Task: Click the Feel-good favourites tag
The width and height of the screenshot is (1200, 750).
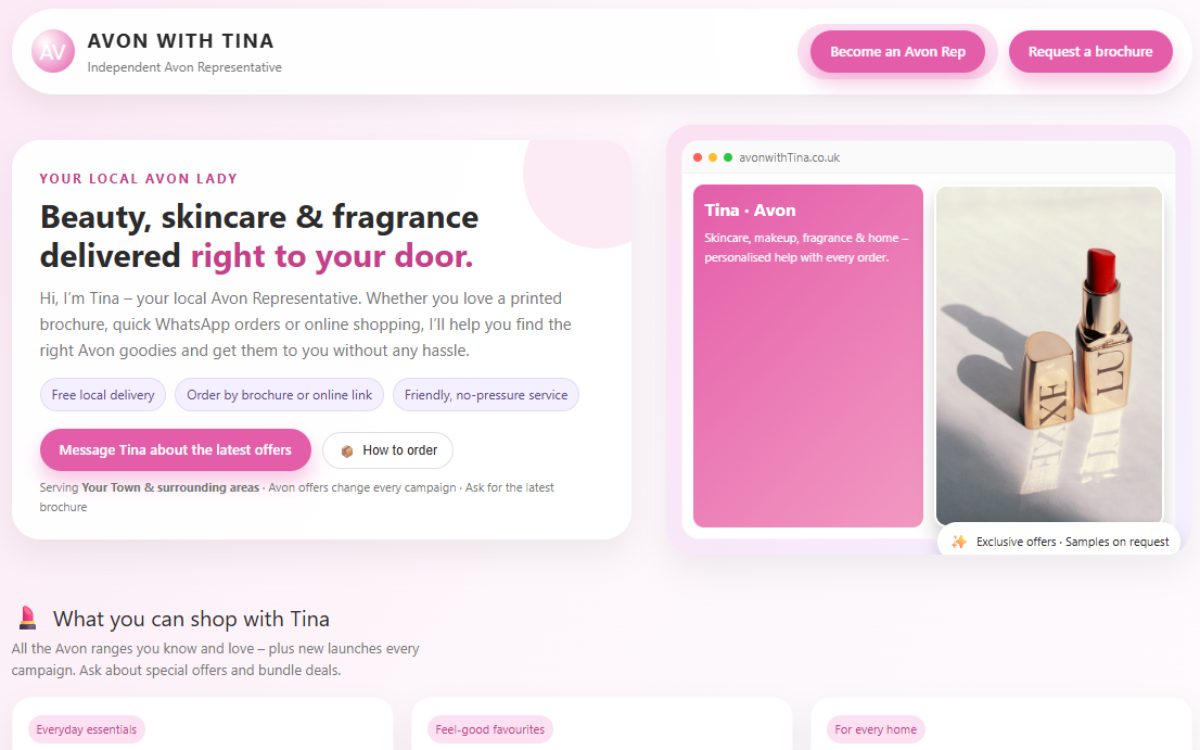Action: (x=490, y=729)
